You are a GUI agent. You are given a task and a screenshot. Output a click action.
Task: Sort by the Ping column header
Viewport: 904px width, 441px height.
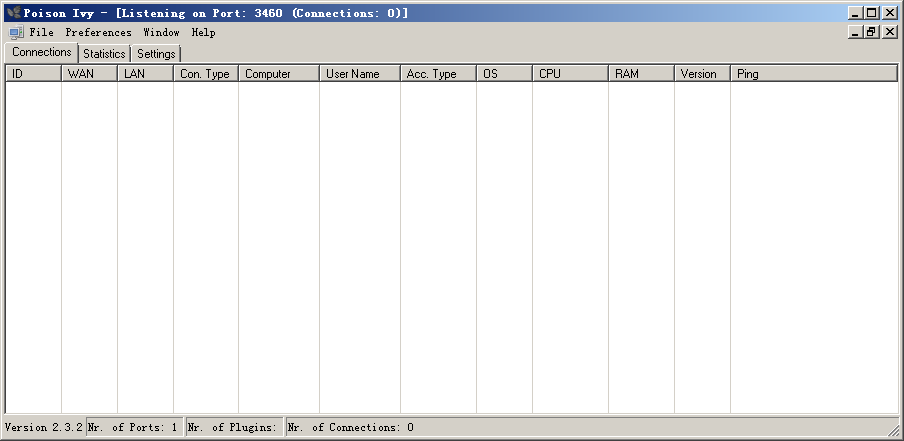814,74
